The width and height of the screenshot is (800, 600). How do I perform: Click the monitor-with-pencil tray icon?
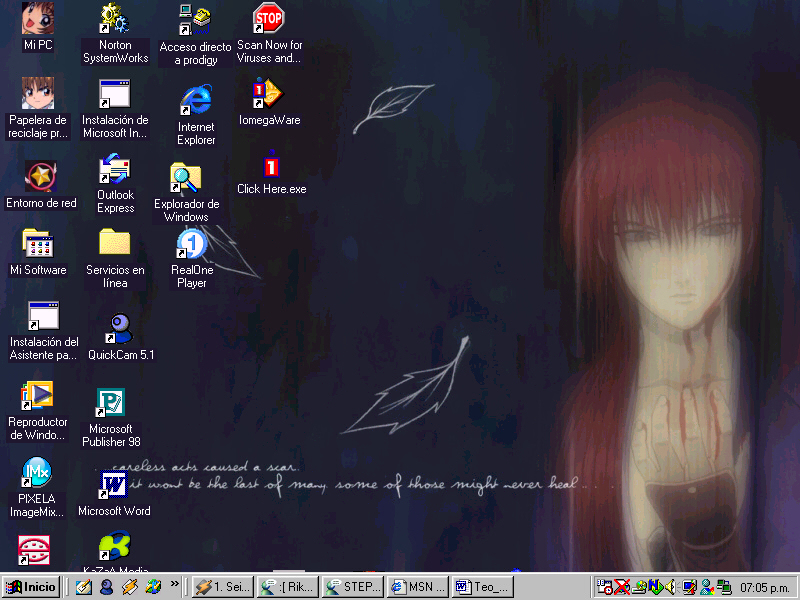(689, 587)
